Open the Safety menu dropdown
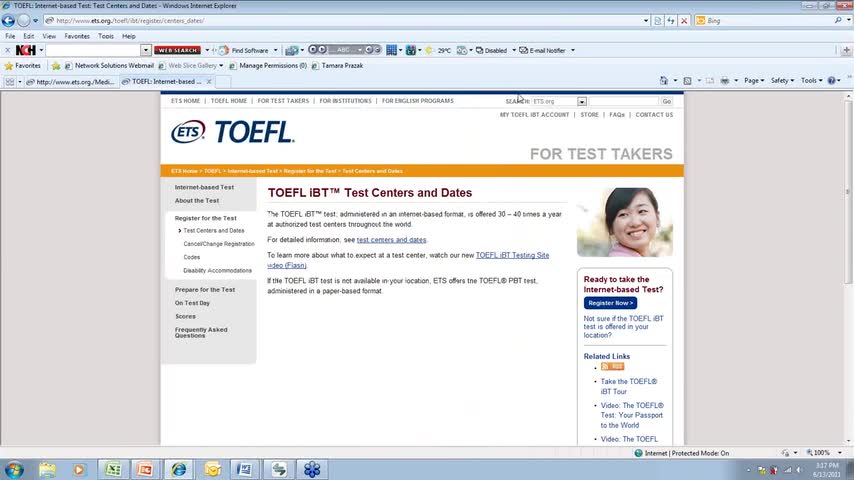The width and height of the screenshot is (854, 480). (782, 81)
